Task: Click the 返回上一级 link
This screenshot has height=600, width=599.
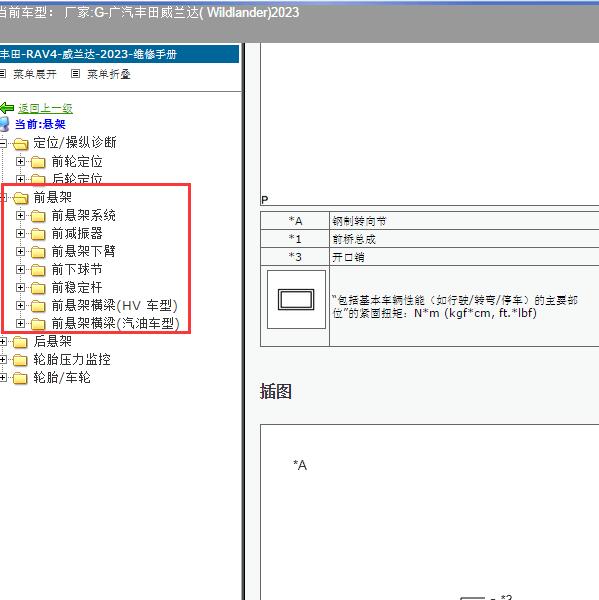Action: point(45,109)
